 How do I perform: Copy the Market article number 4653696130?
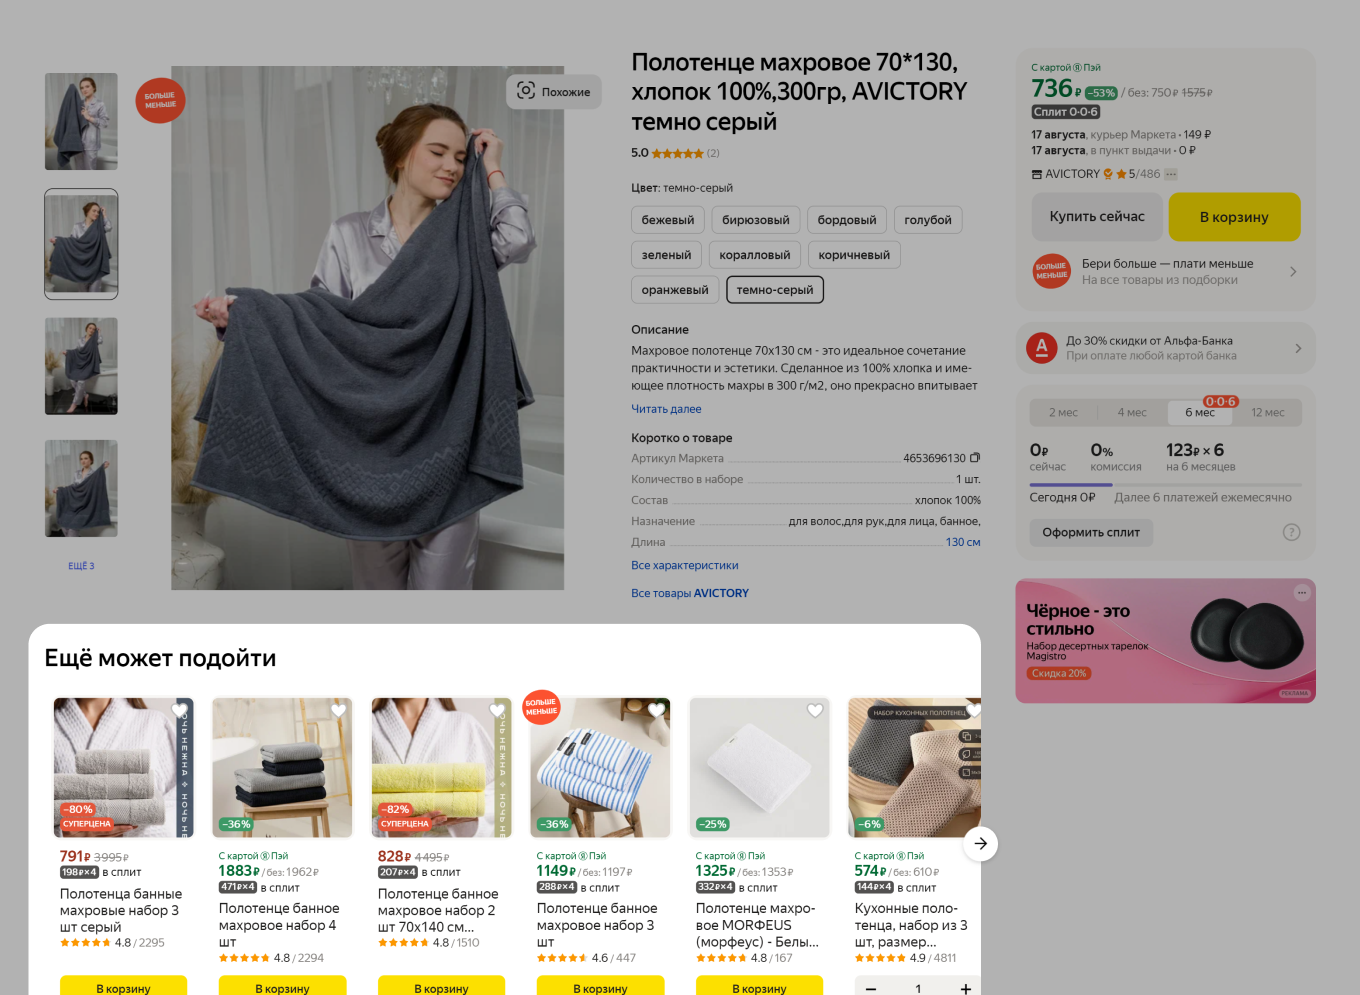975,458
